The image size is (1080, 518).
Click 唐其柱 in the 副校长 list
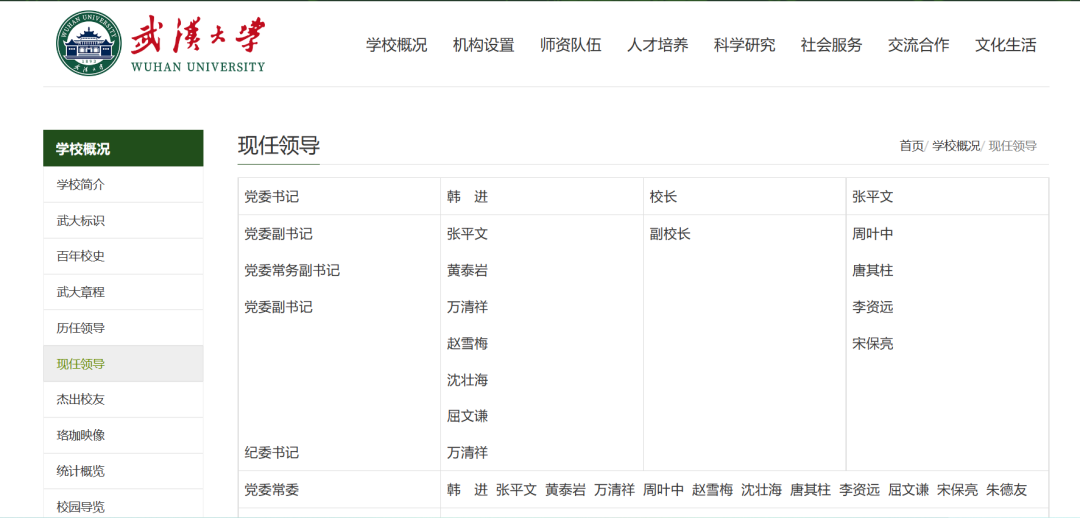[x=873, y=271]
